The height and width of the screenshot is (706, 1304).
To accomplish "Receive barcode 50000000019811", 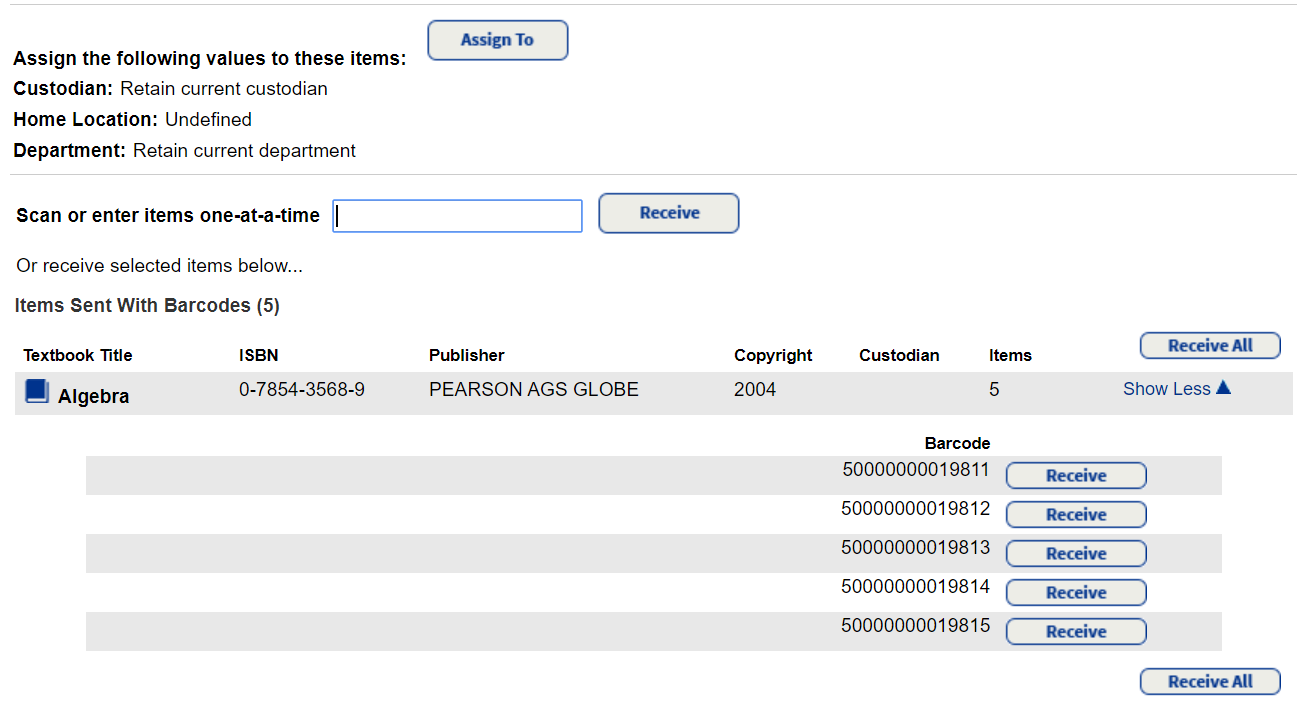I will pos(1075,475).
